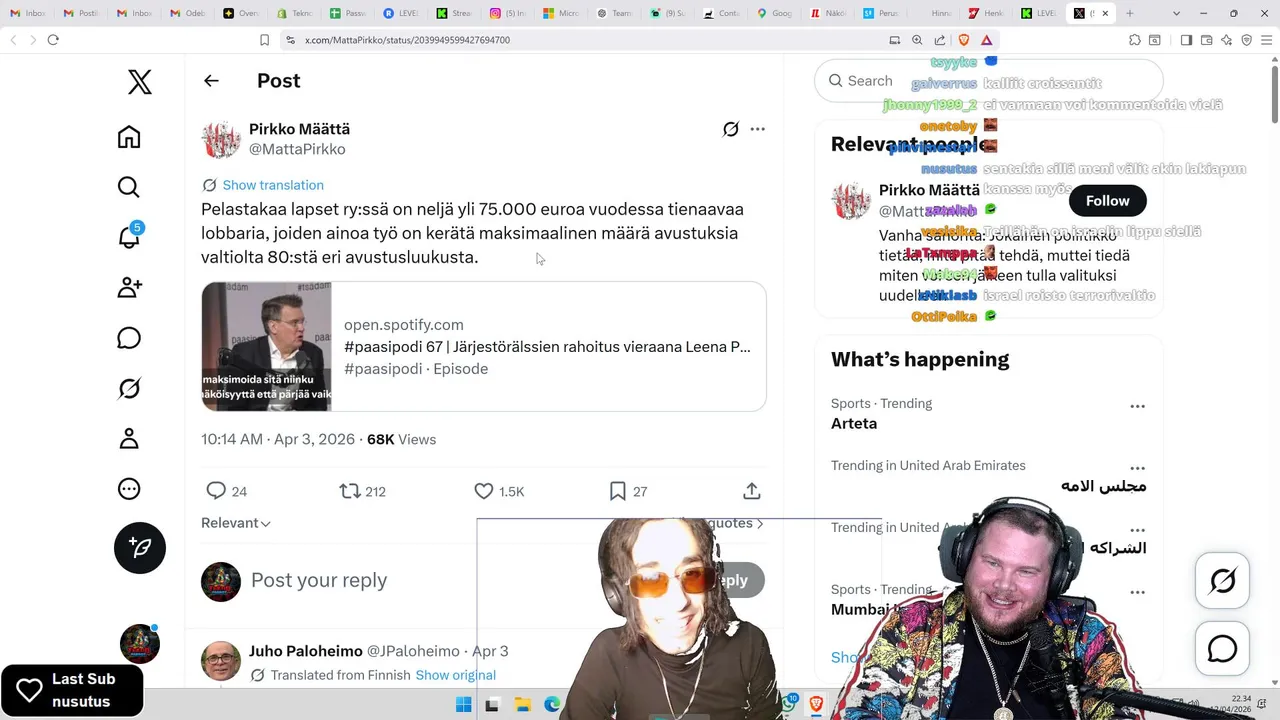Open Notifications bell with 5 badge

pos(129,237)
